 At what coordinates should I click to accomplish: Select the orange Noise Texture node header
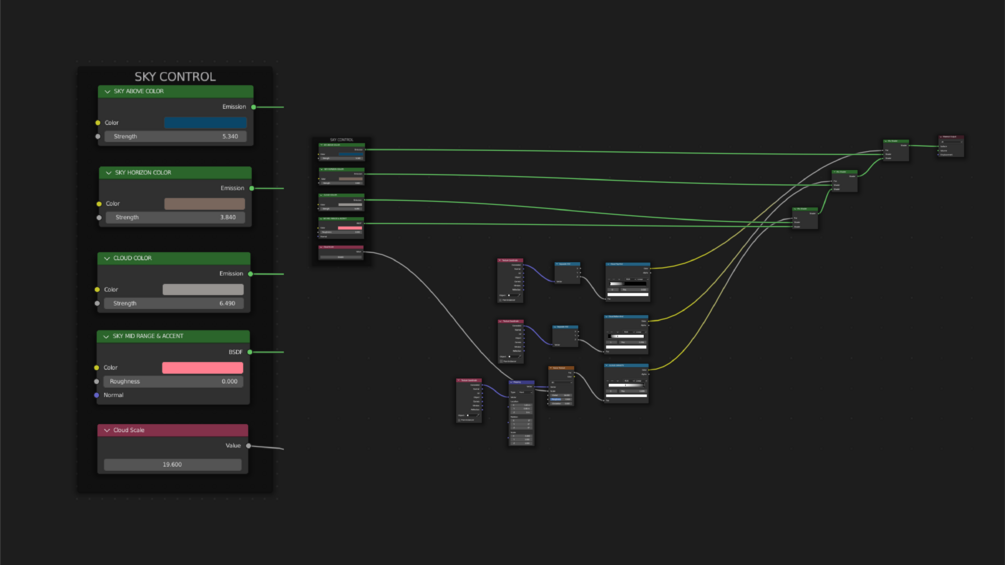(x=561, y=368)
